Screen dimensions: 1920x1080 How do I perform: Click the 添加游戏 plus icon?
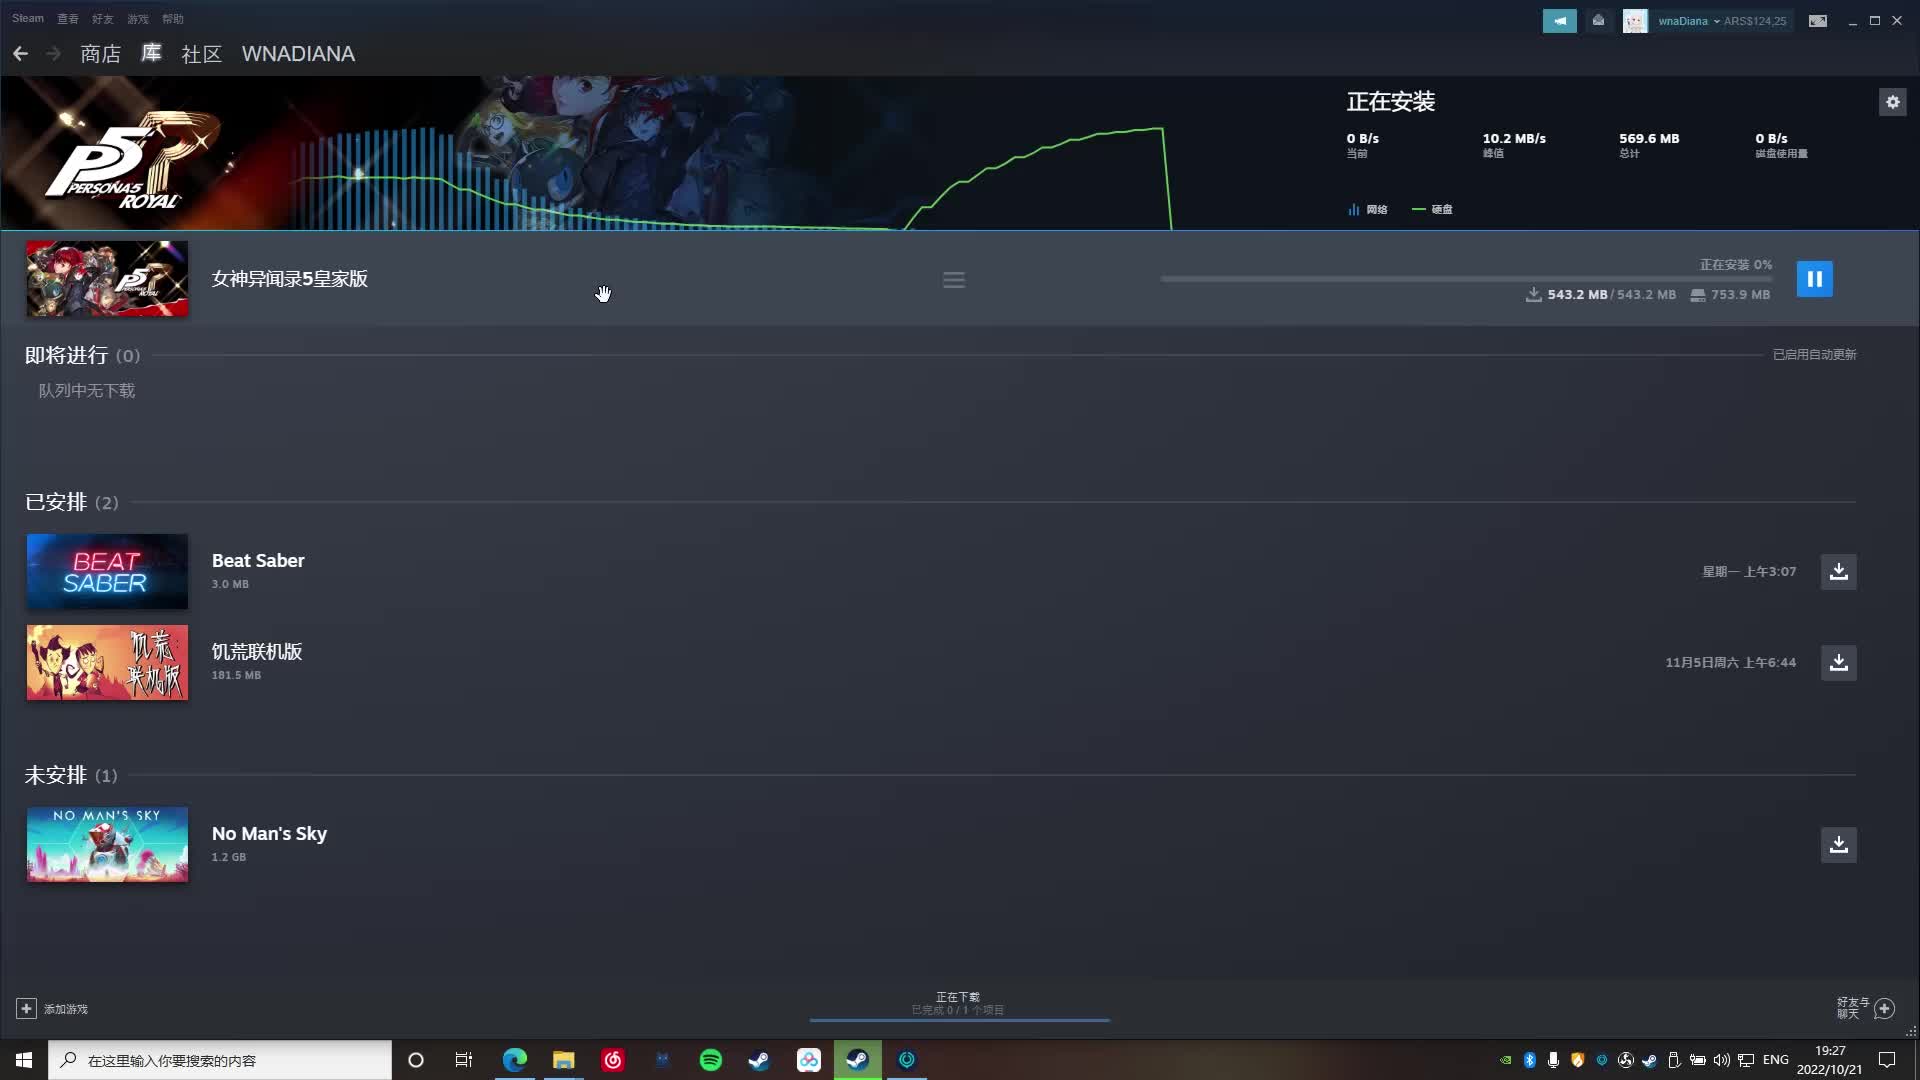26,1009
